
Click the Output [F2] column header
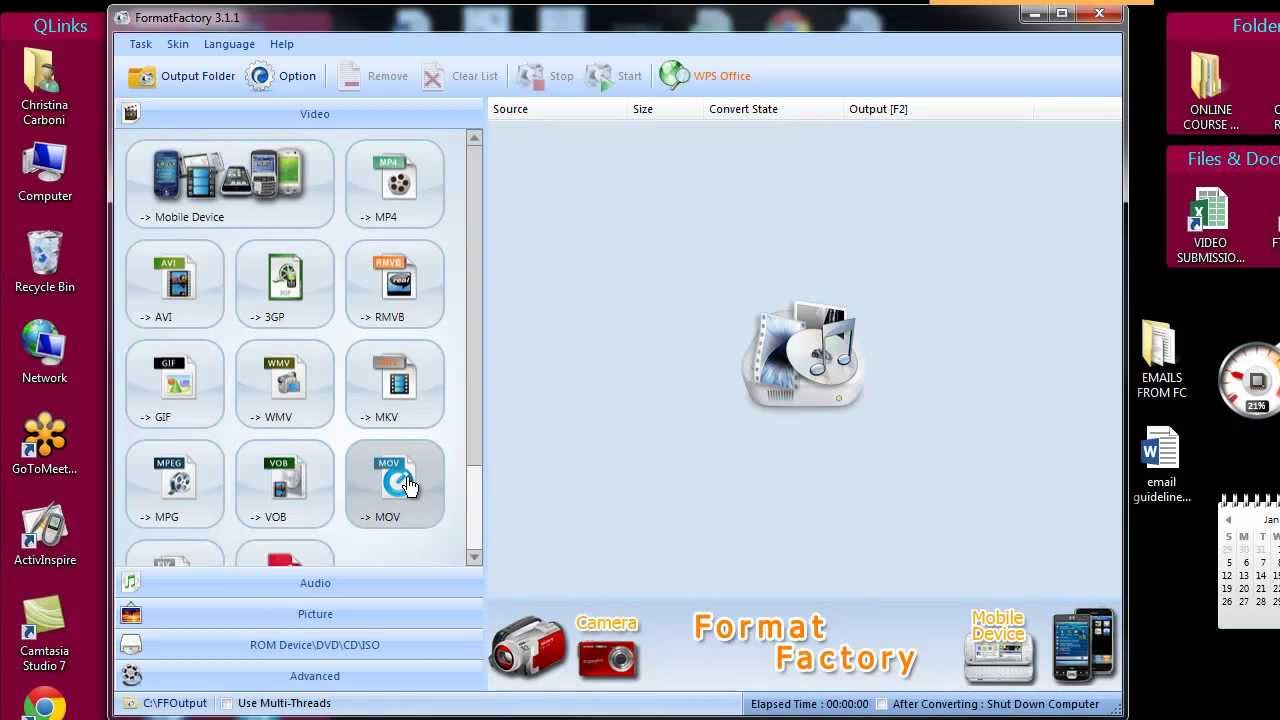(x=938, y=109)
